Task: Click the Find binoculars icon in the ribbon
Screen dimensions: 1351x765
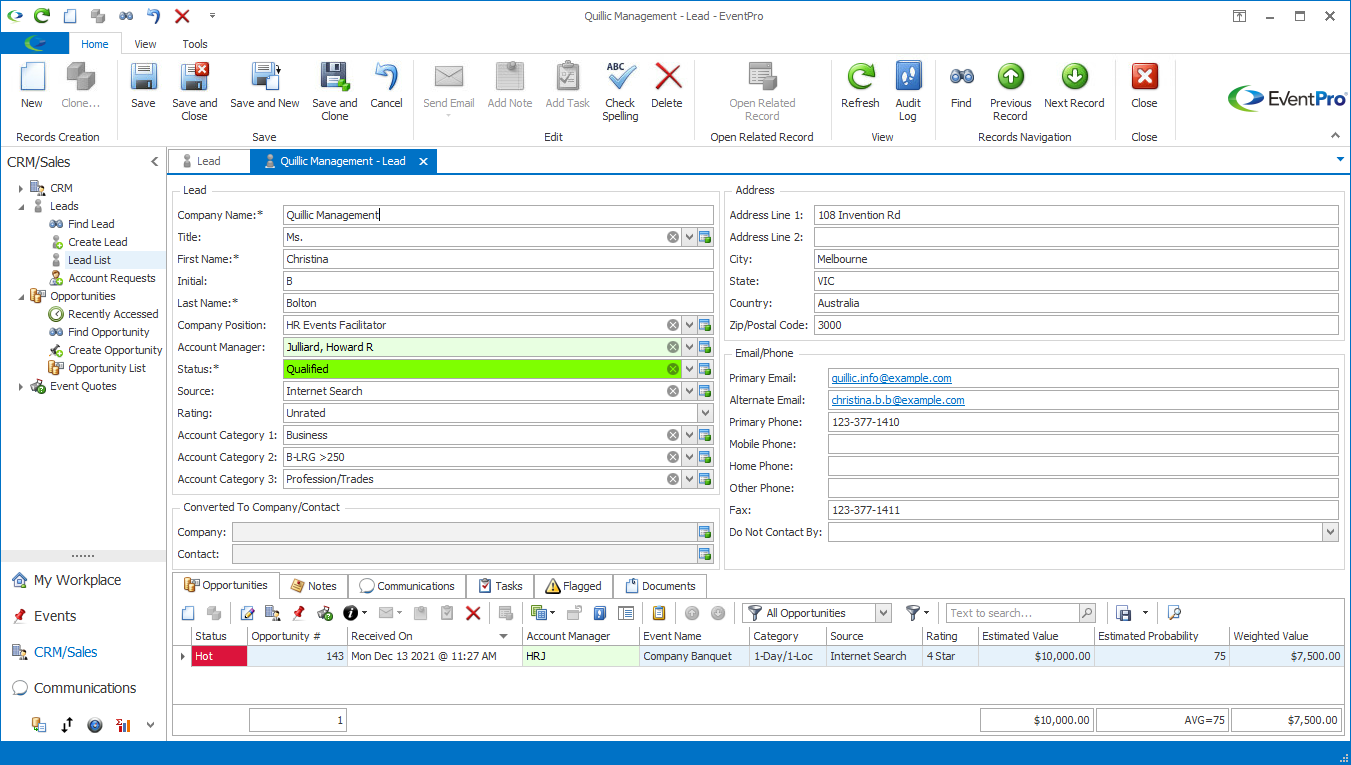Action: pyautogui.click(x=961, y=78)
